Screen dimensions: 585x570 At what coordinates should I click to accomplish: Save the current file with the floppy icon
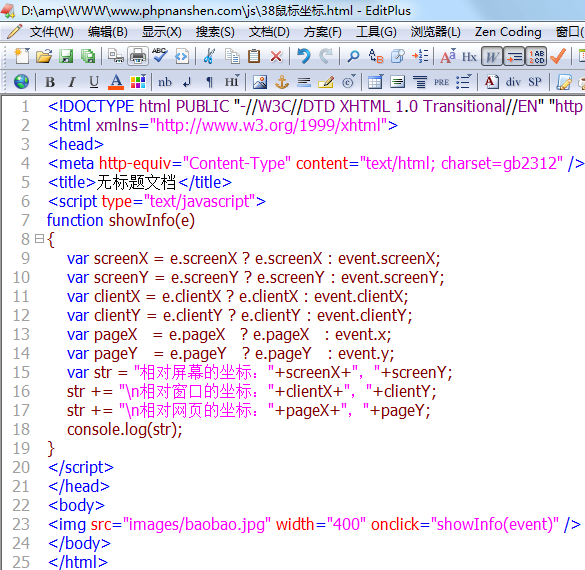[x=66, y=56]
